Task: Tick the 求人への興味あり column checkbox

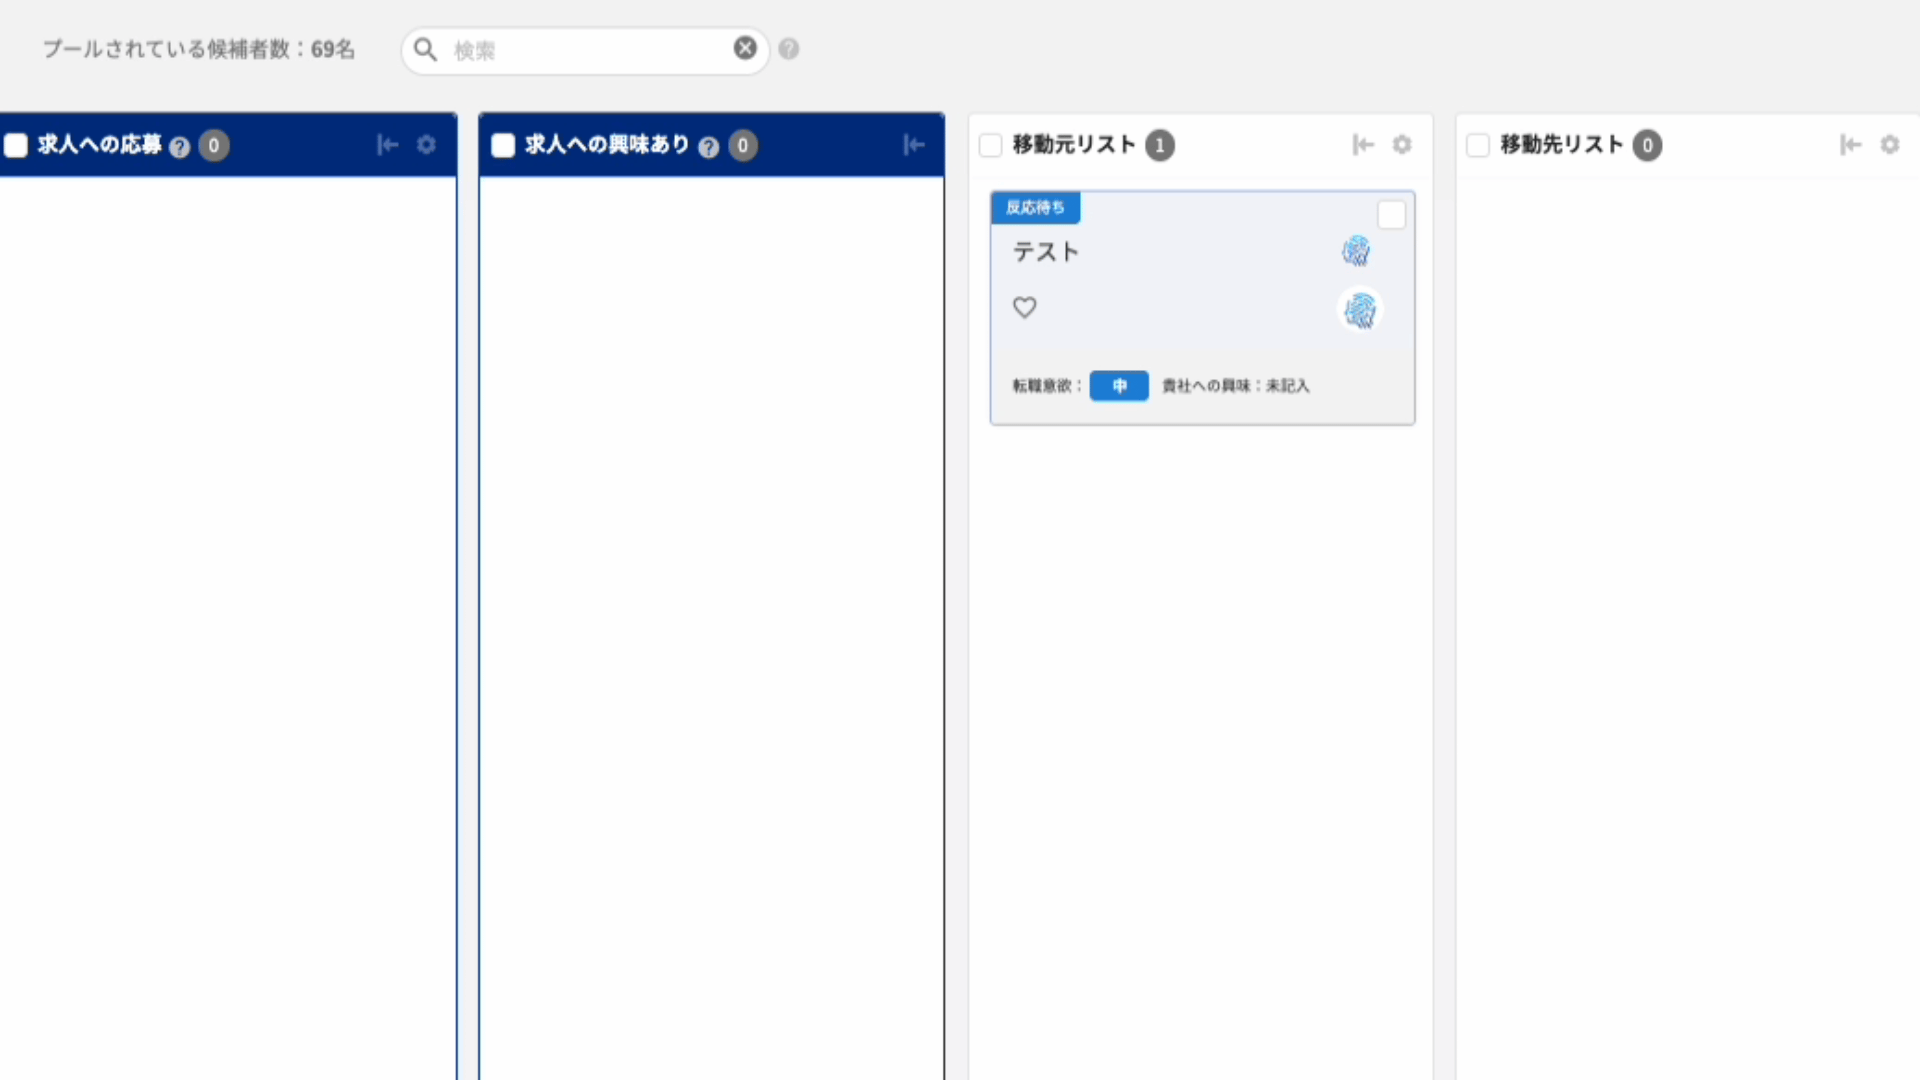Action: pos(503,146)
